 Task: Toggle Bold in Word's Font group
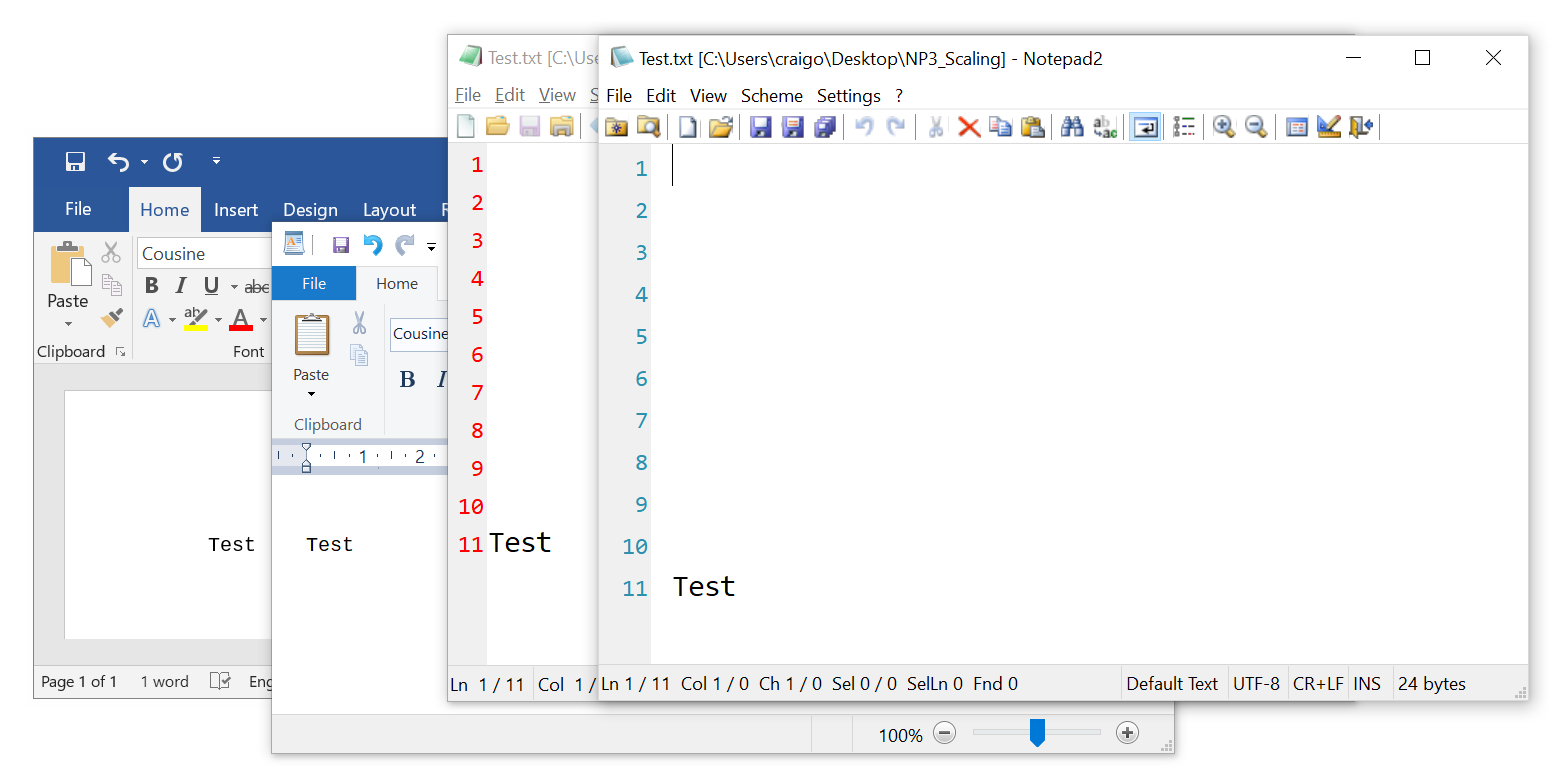pos(152,286)
